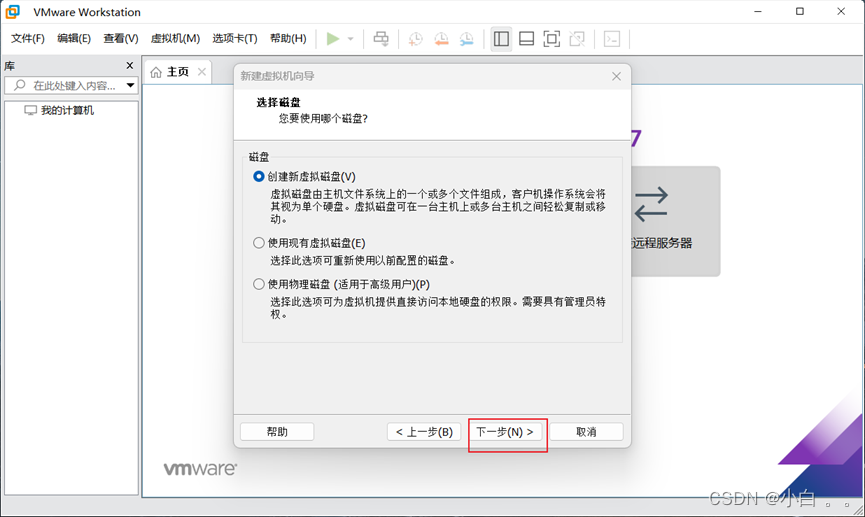Click the < 上一步(B) button
The image size is (865, 517).
[x=424, y=431]
